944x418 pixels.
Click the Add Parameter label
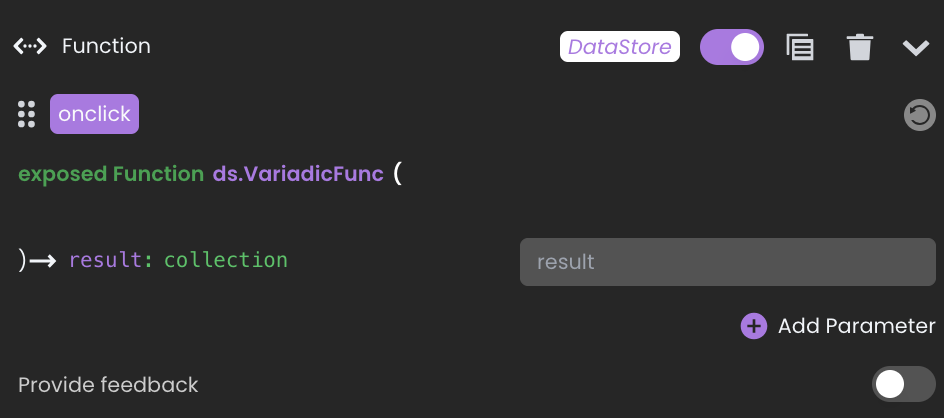point(857,326)
